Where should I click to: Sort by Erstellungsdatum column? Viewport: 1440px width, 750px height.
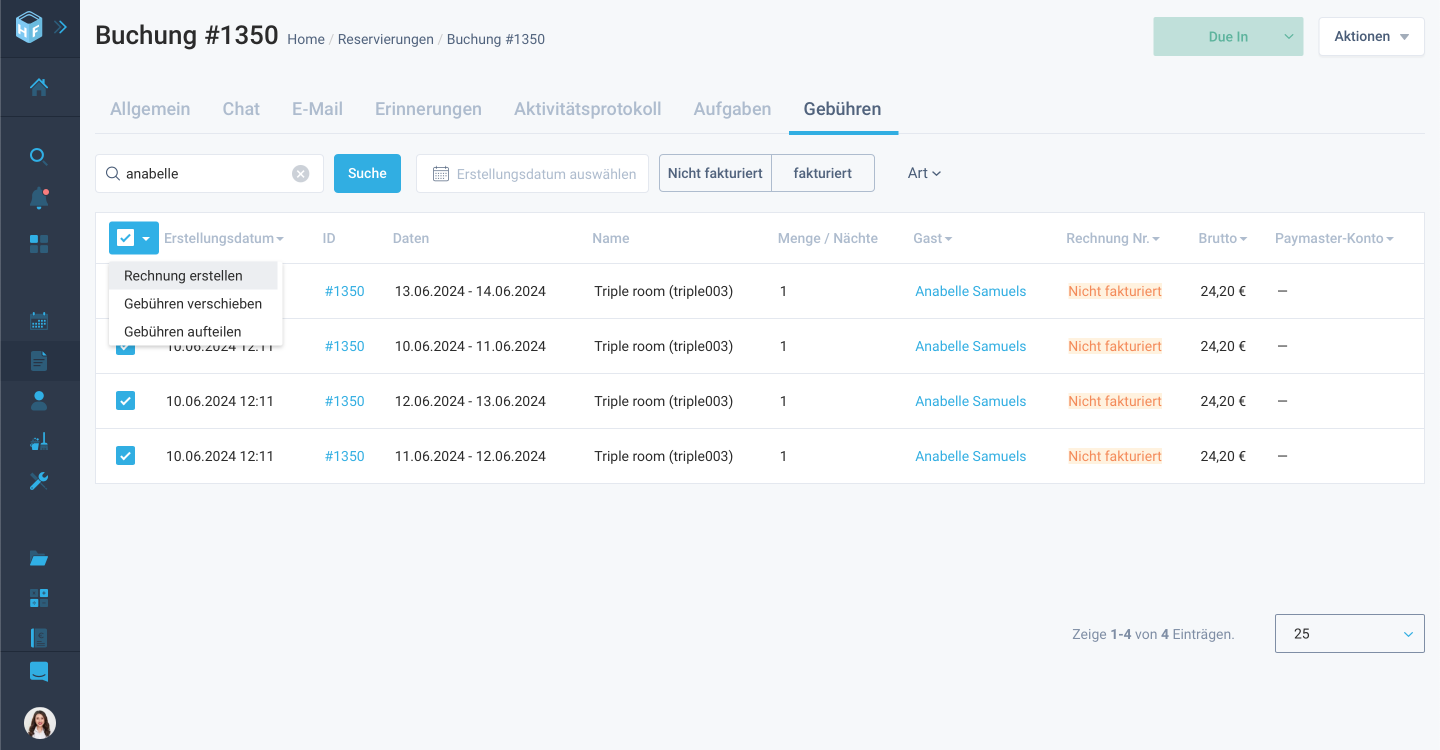[x=224, y=239]
